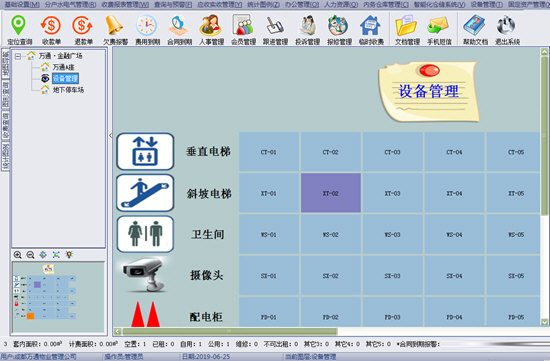The image size is (550, 361).
Task: Open the 跟进管理 follow-up management tool
Action: pos(275,30)
